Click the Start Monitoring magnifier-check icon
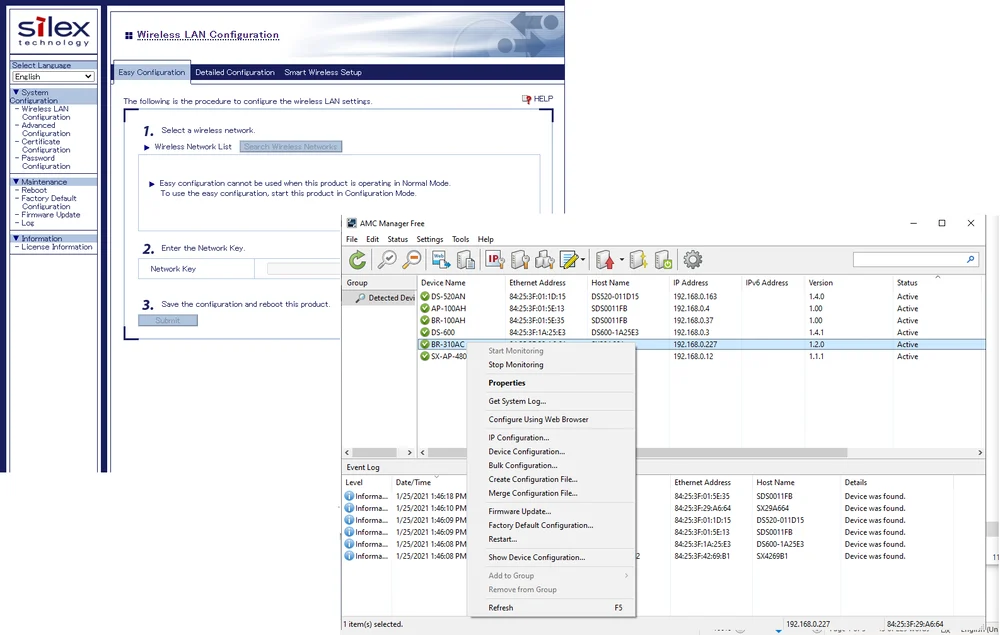The height and width of the screenshot is (635, 1000). click(x=386, y=260)
